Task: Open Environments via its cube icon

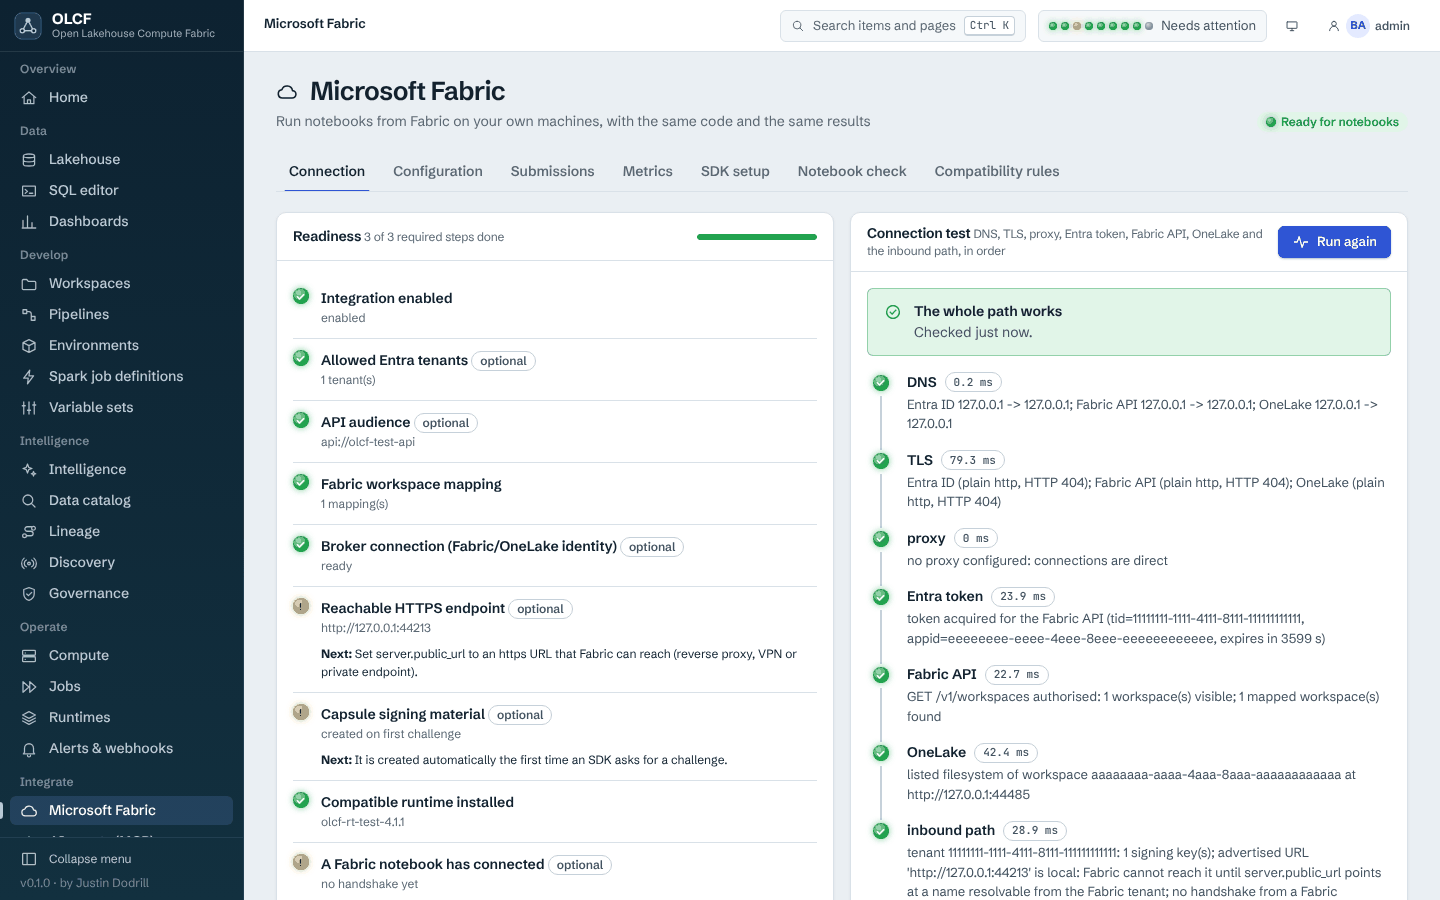Action: (x=29, y=346)
